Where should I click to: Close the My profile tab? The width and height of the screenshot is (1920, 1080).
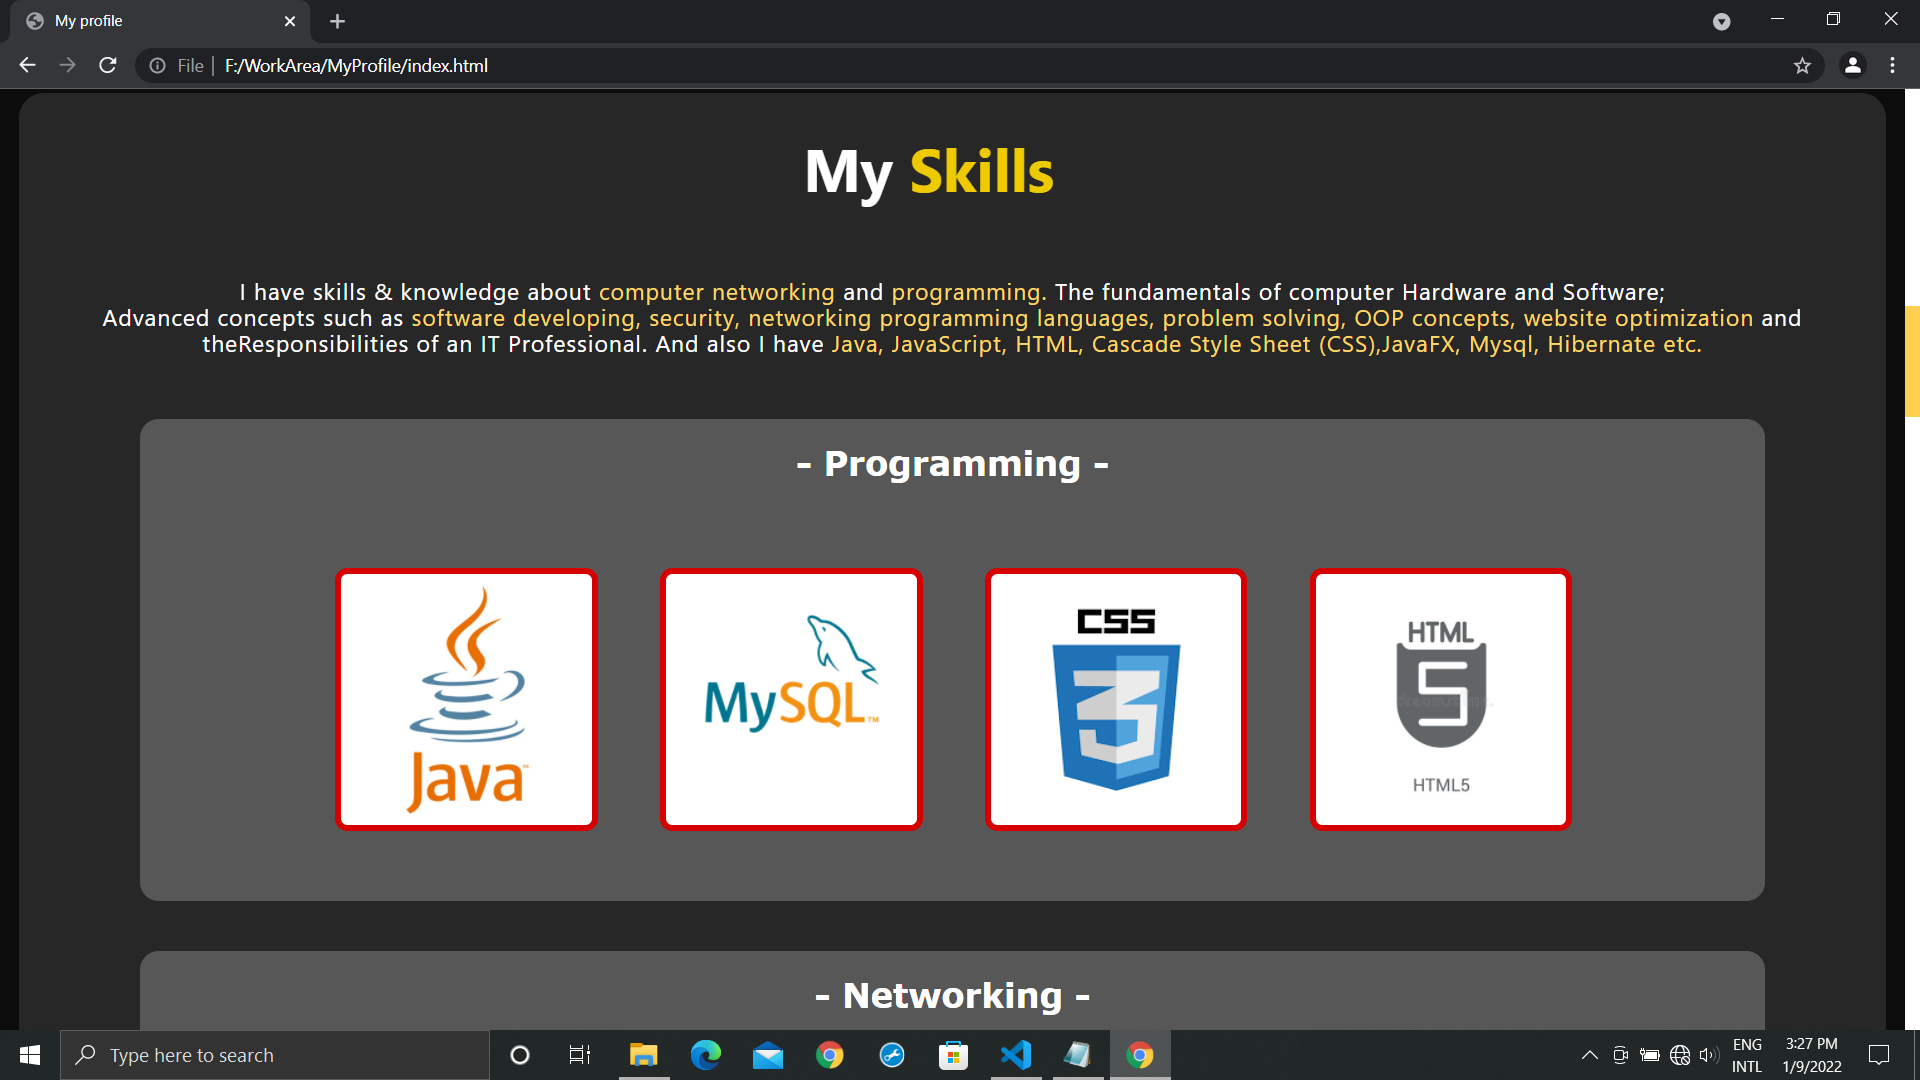pyautogui.click(x=290, y=21)
